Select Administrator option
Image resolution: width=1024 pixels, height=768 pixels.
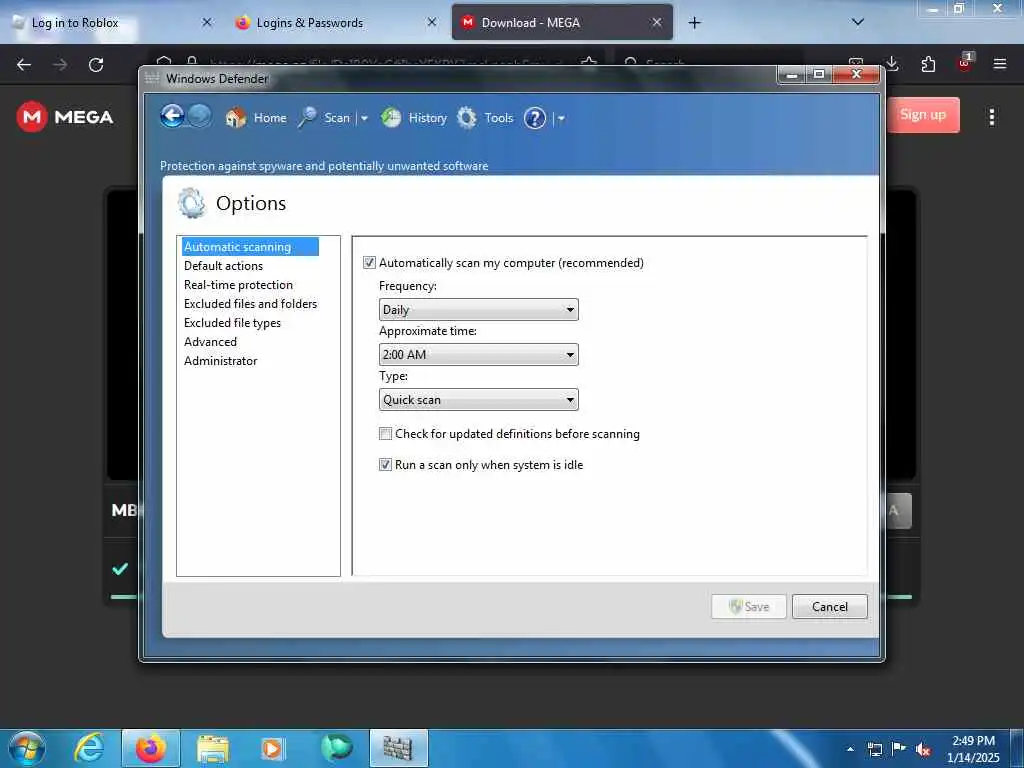tap(221, 360)
